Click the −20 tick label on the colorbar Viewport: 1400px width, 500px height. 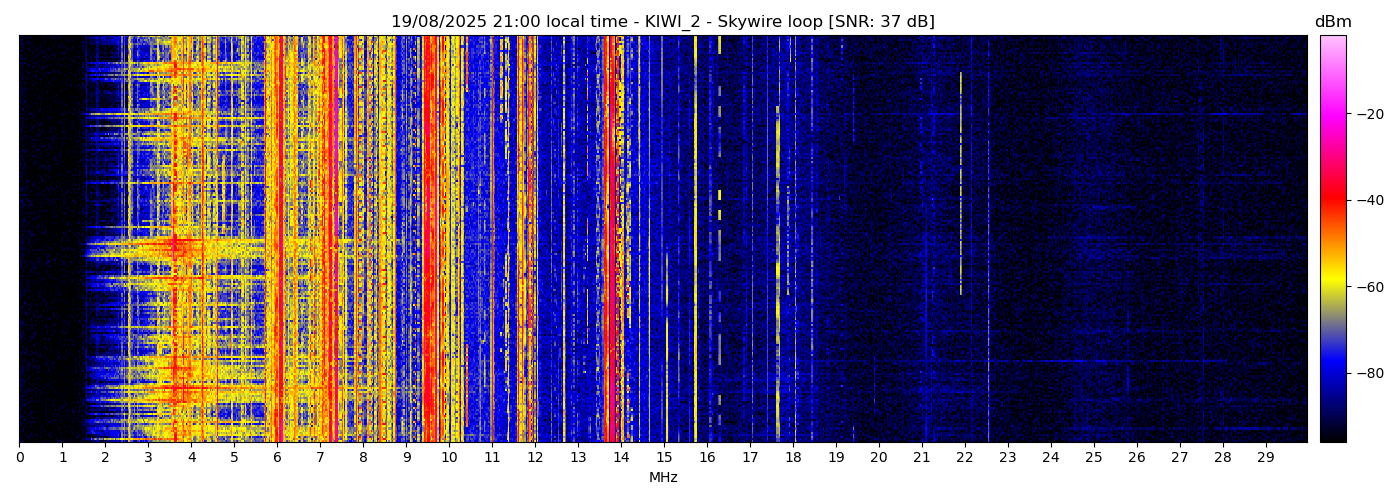[1368, 114]
